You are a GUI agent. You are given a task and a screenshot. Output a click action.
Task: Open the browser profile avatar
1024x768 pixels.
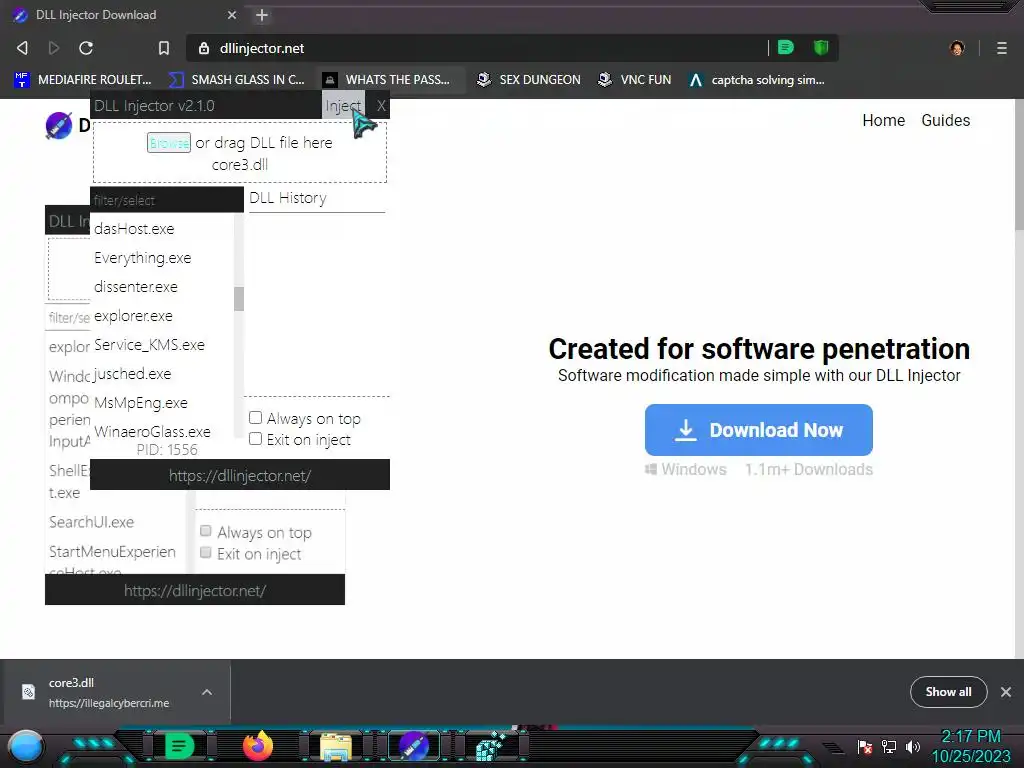coord(957,48)
